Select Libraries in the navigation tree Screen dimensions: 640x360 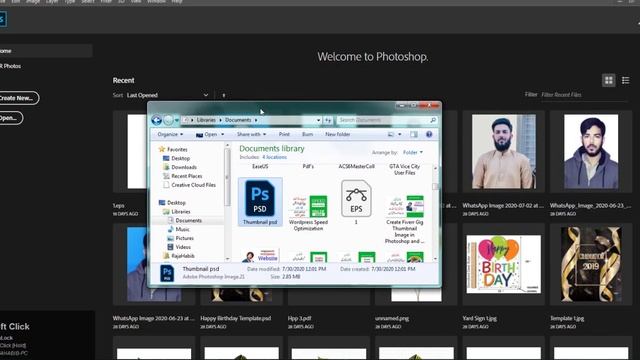pos(177,212)
